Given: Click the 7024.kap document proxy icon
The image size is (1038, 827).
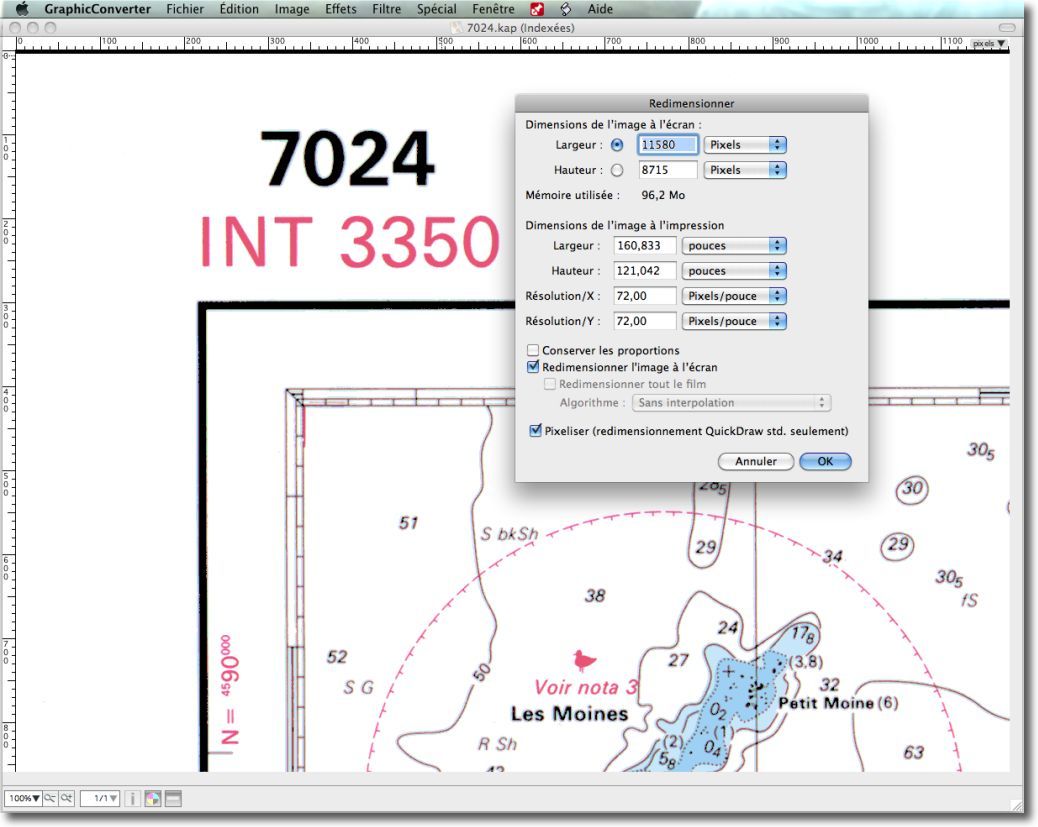Looking at the screenshot, I should tap(455, 28).
